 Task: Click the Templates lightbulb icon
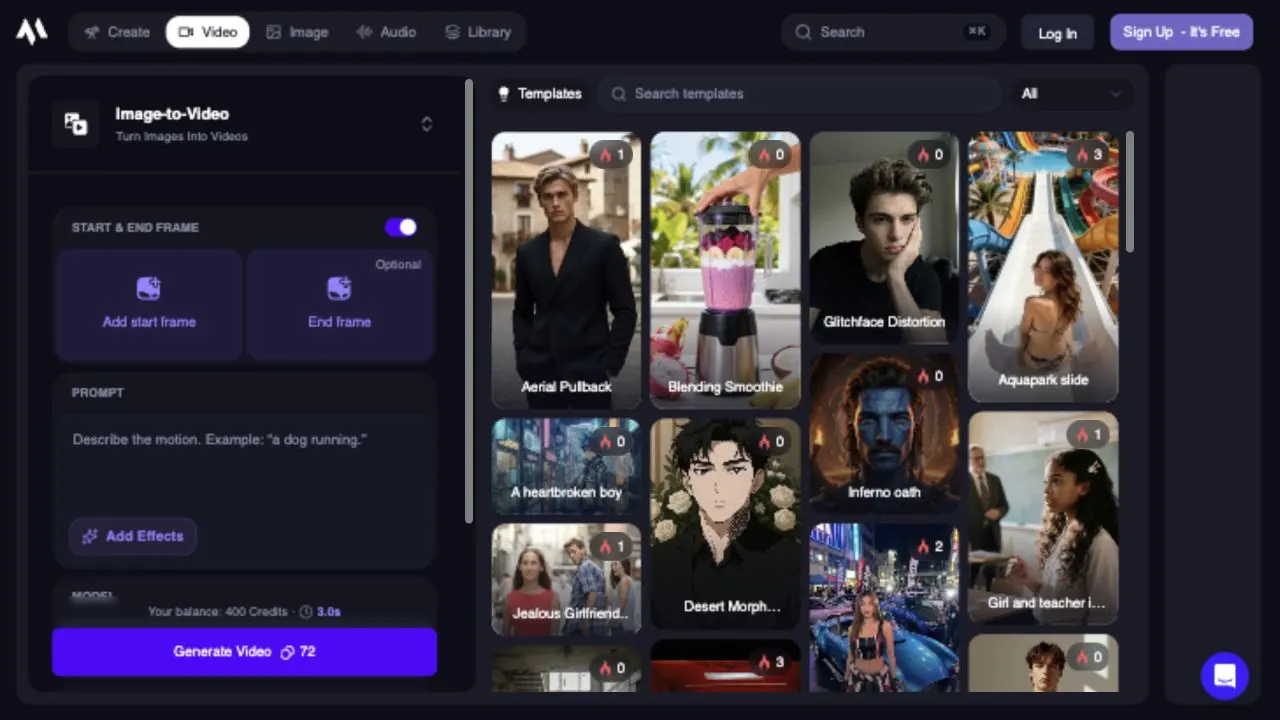point(504,94)
